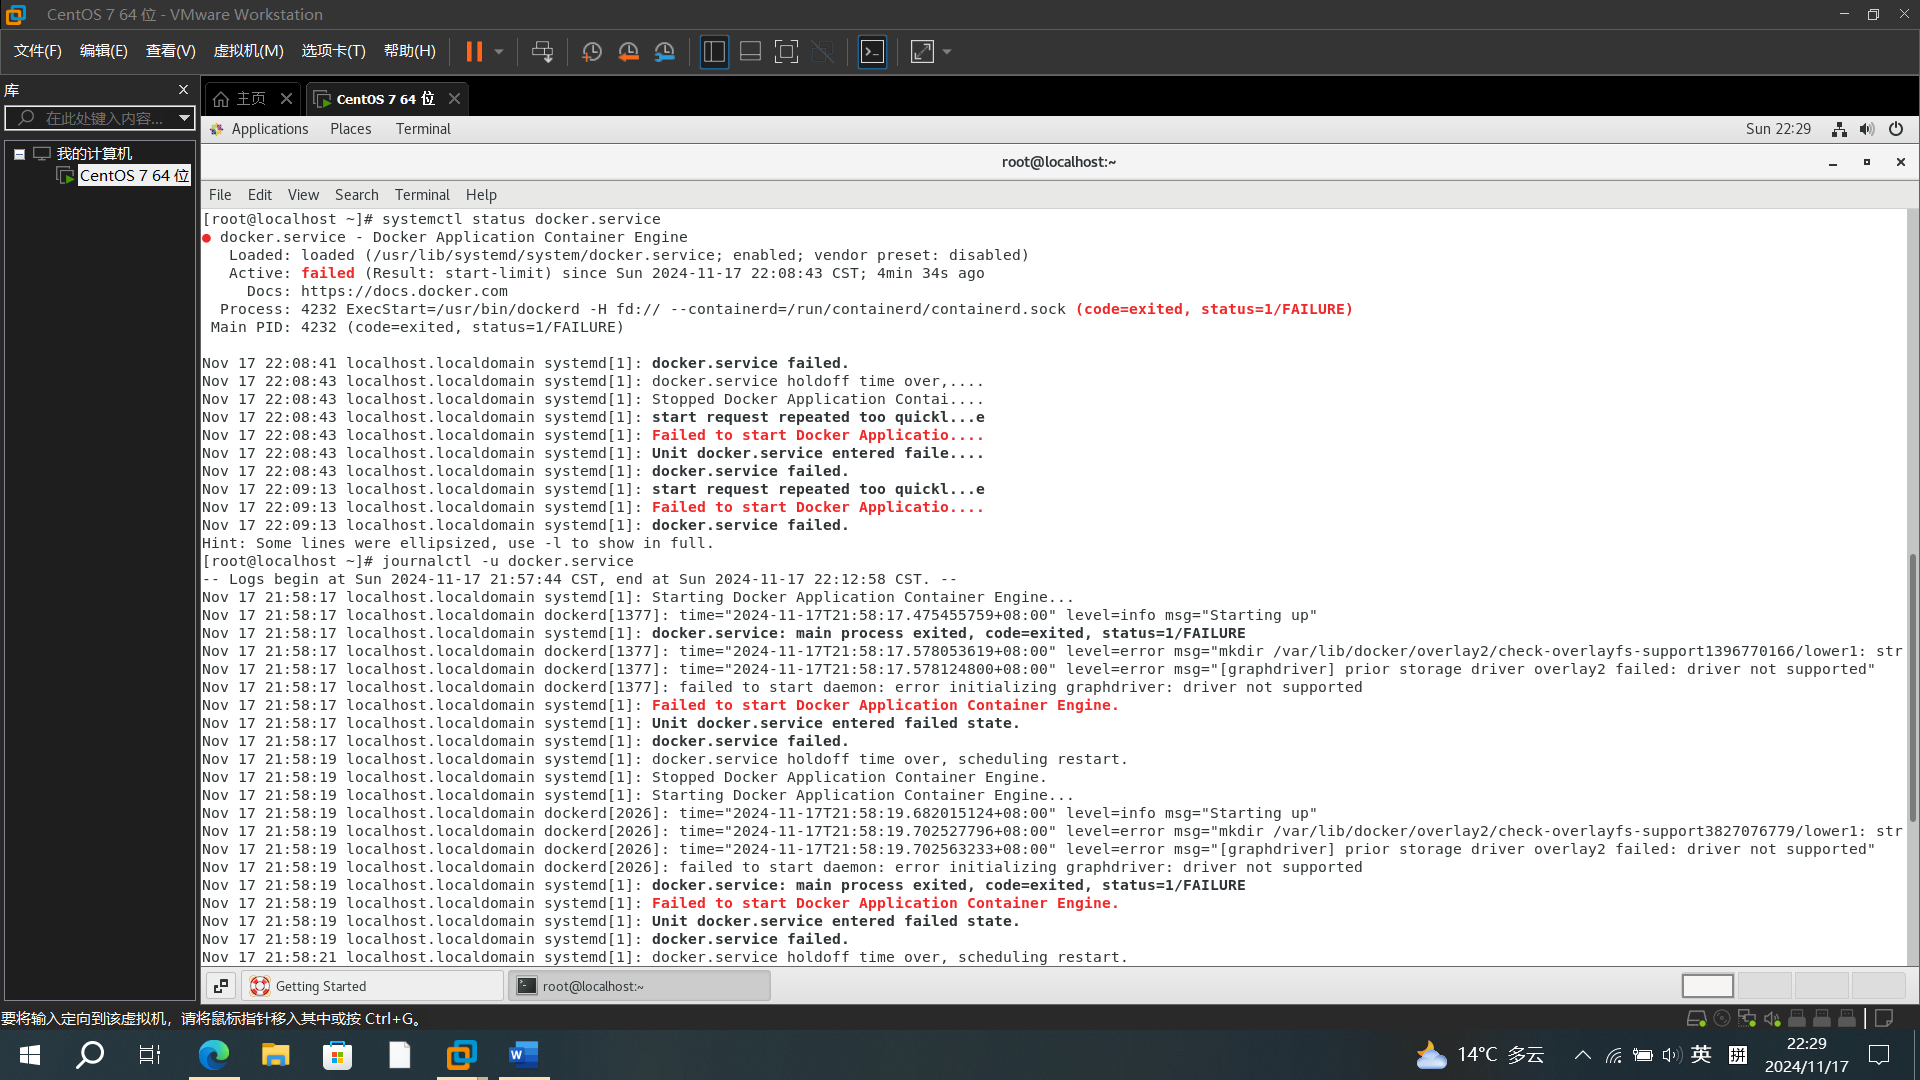Open the VMware 文件(F) menu

pos(37,51)
